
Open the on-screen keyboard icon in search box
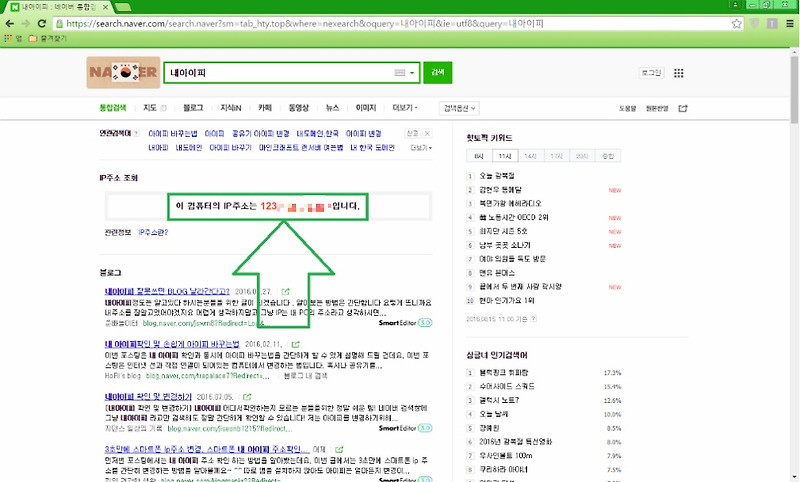click(399, 73)
